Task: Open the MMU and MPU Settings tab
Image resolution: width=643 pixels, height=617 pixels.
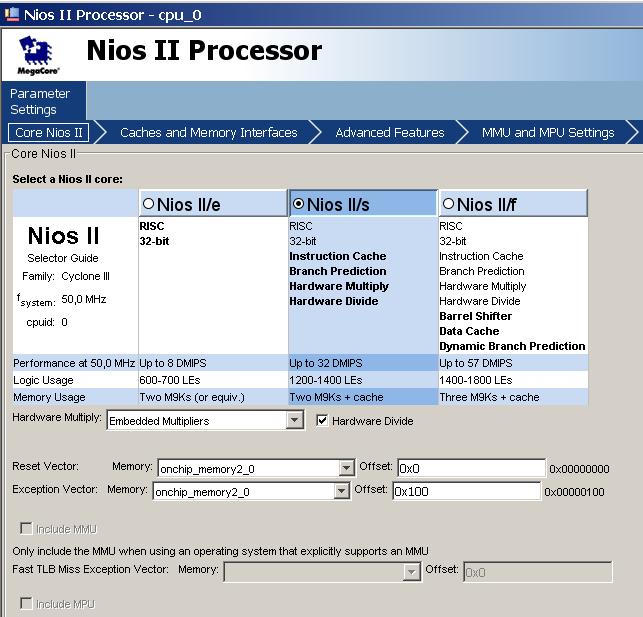Action: [548, 132]
